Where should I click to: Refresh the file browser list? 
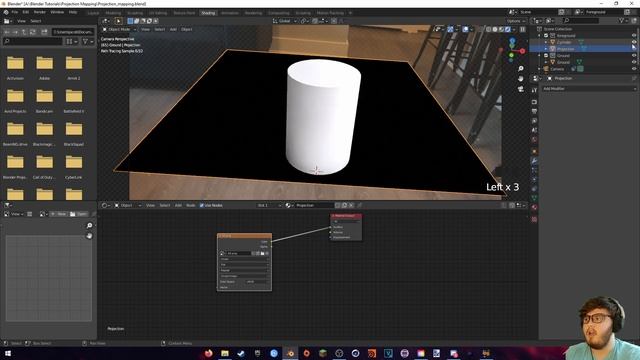(33, 32)
